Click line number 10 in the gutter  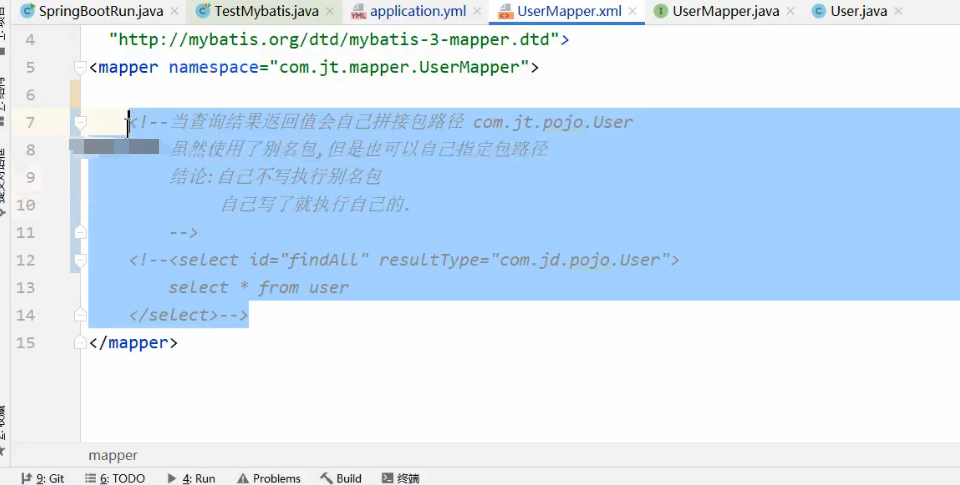point(26,205)
